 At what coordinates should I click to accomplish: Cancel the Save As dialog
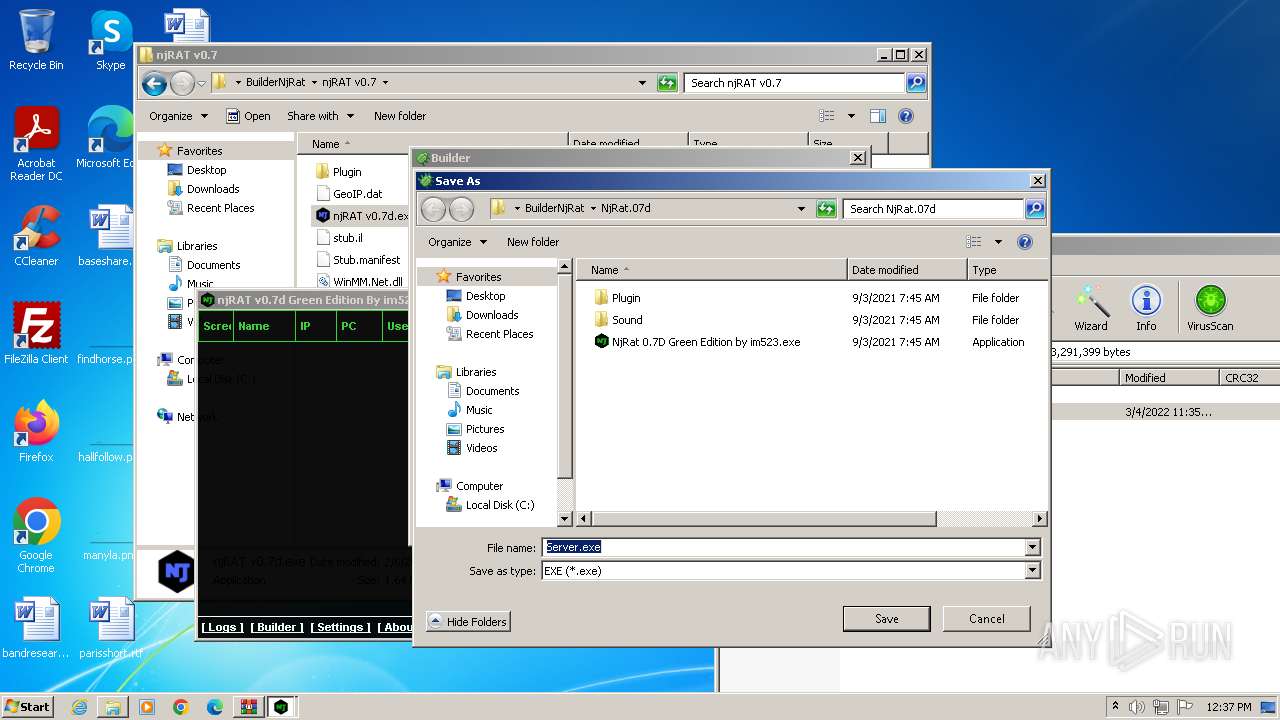pos(986,618)
